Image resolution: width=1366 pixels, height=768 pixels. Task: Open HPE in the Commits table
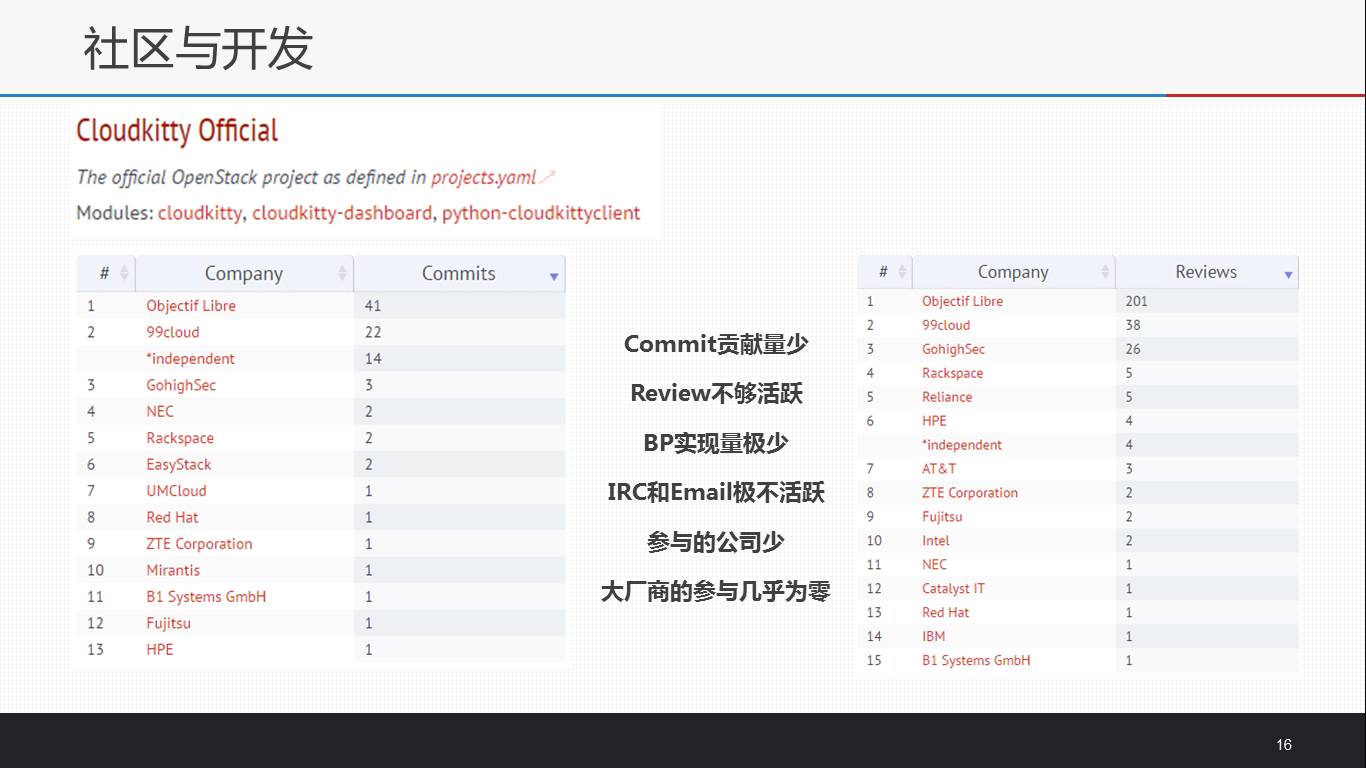[x=160, y=650]
